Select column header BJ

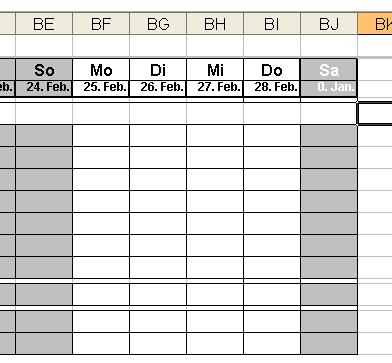(329, 24)
